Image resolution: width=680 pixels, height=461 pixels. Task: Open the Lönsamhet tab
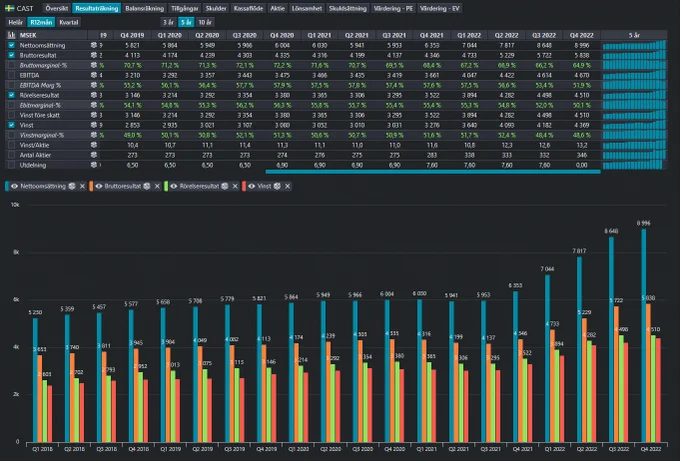pos(307,8)
